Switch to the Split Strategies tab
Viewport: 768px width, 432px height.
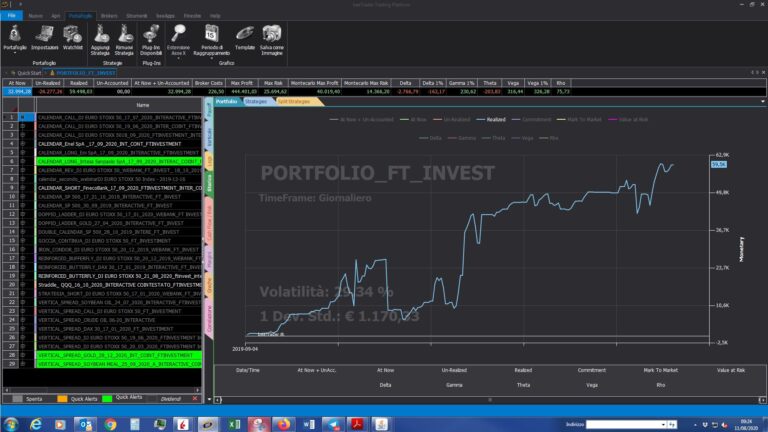point(293,101)
